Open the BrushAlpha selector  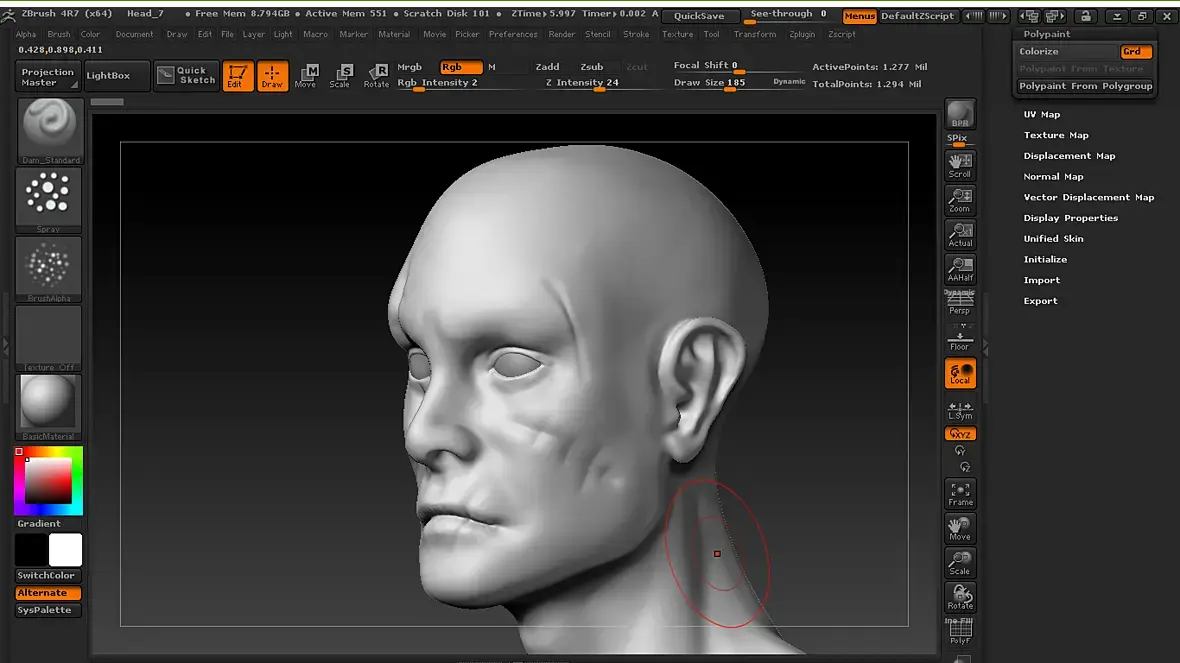49,269
